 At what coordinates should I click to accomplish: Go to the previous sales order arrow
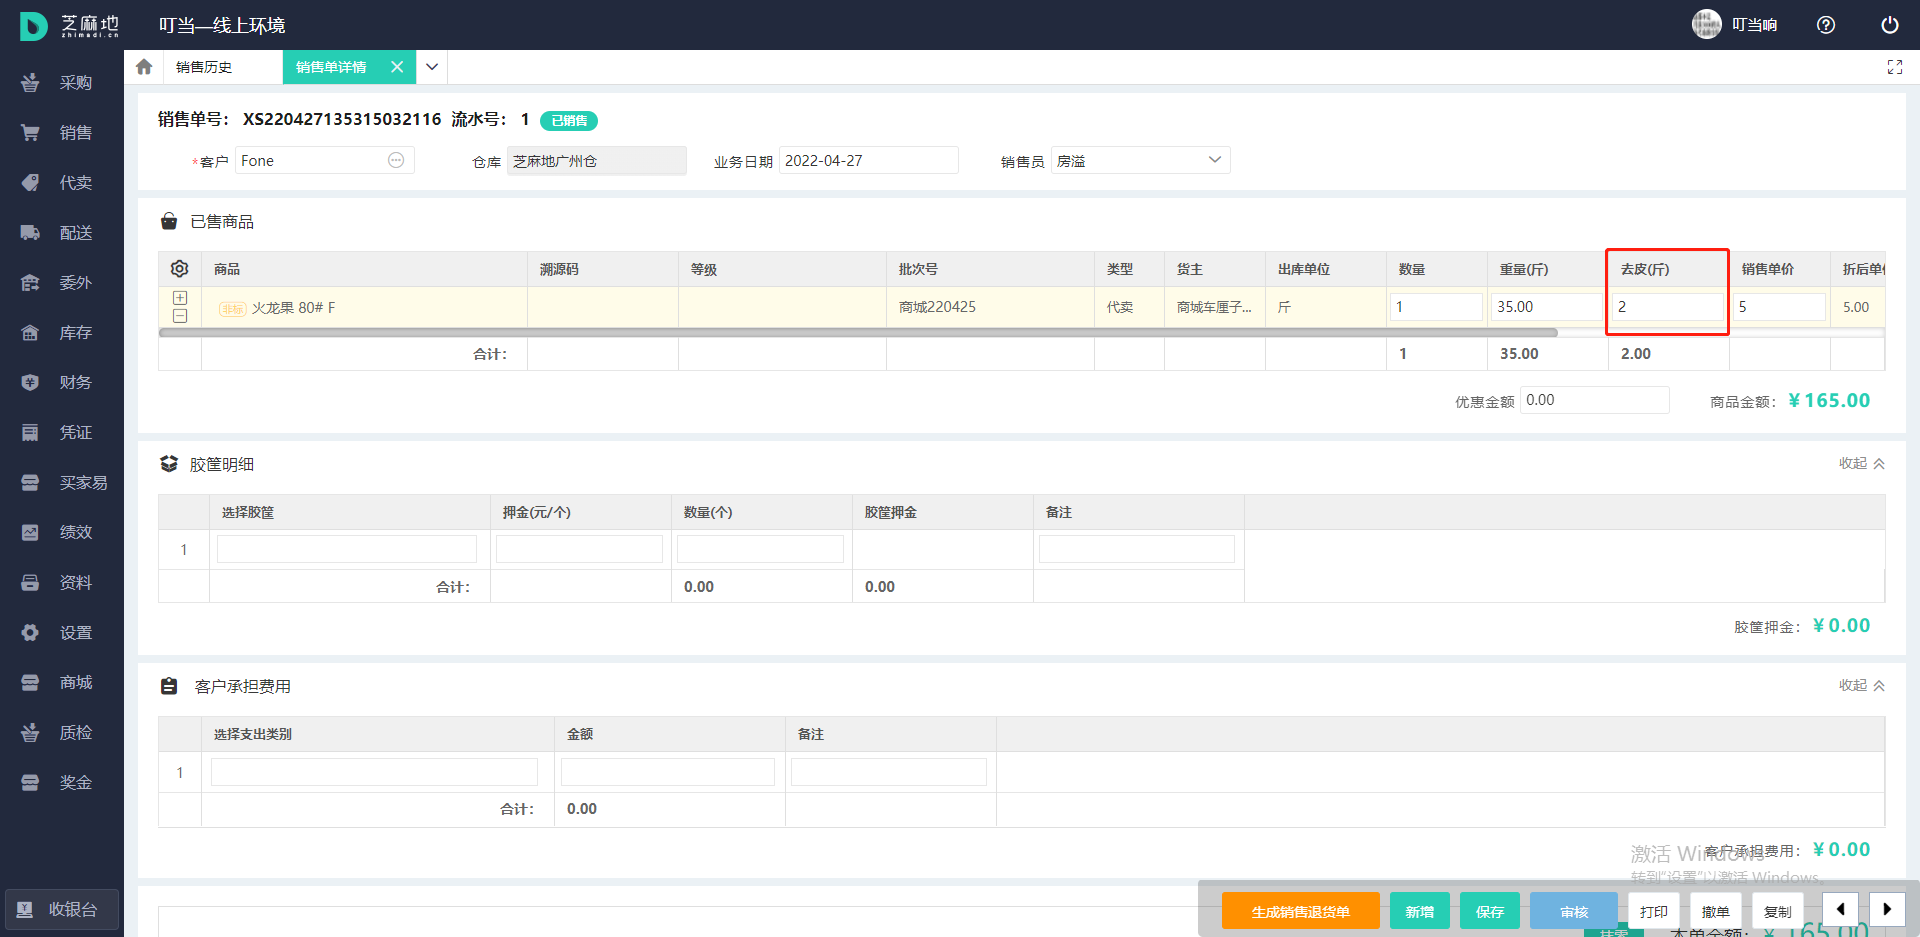1840,910
